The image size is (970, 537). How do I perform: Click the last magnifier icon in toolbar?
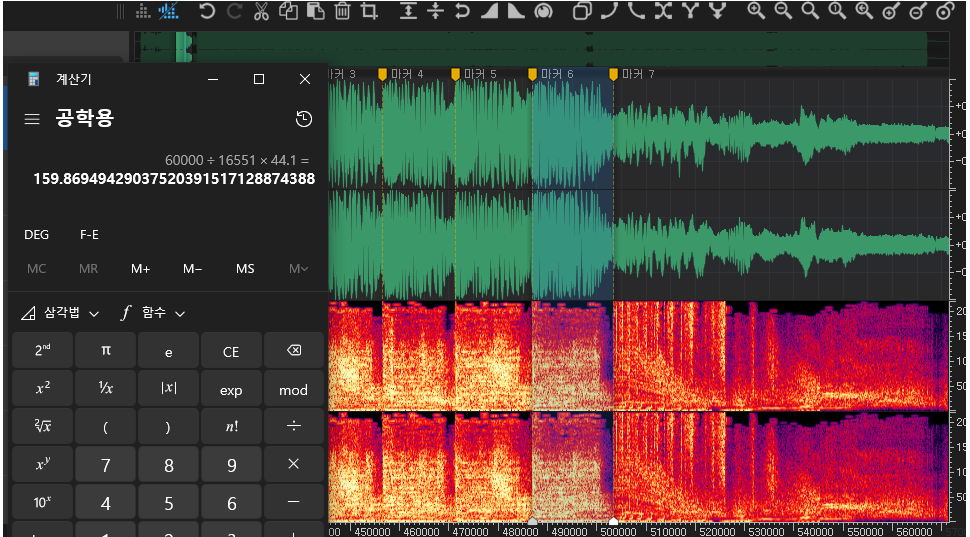point(944,11)
